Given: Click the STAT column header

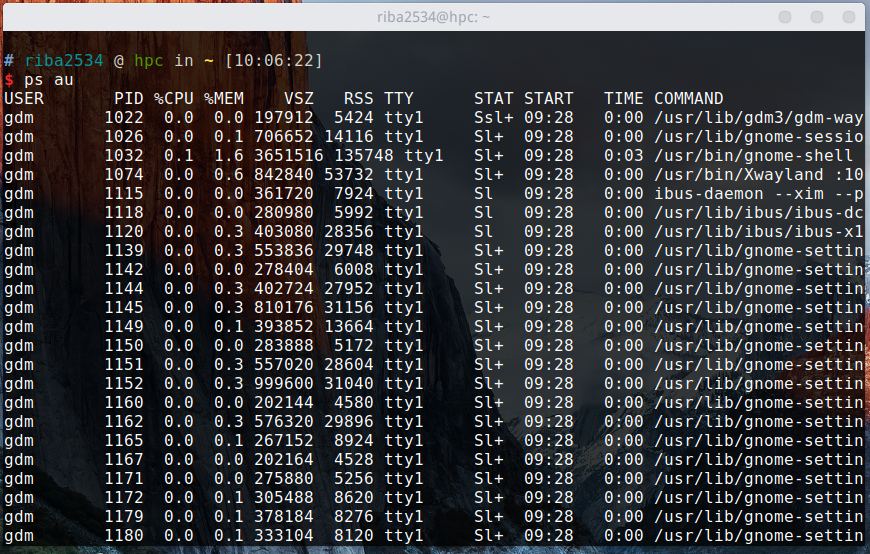Looking at the screenshot, I should [x=493, y=98].
